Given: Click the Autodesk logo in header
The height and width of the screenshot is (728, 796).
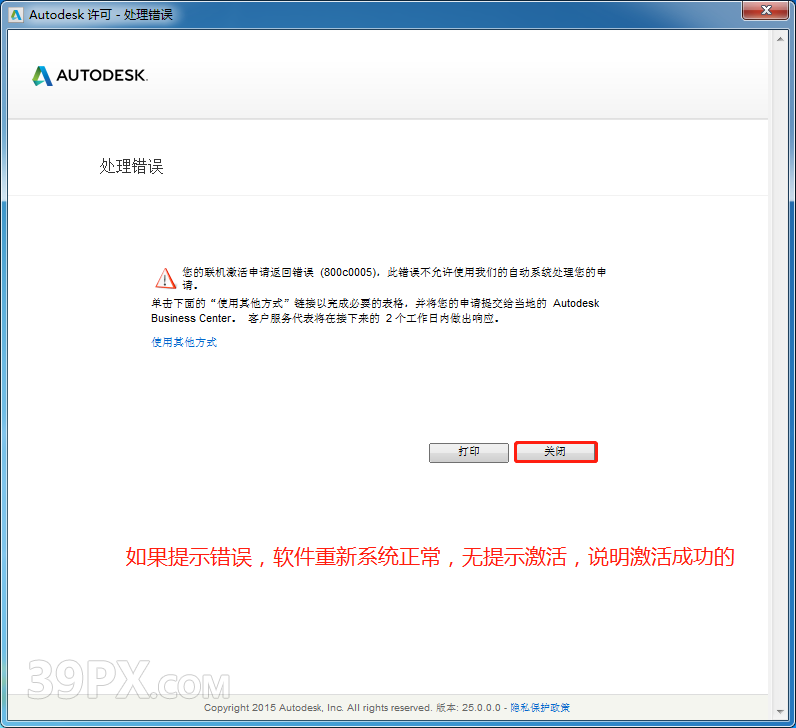Looking at the screenshot, I should (x=90, y=76).
